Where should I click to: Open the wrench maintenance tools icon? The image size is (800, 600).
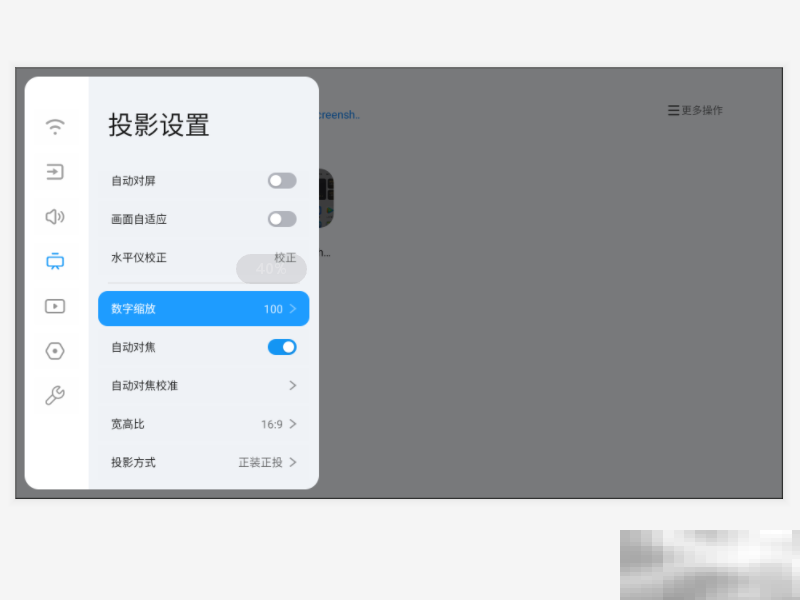pyautogui.click(x=55, y=395)
